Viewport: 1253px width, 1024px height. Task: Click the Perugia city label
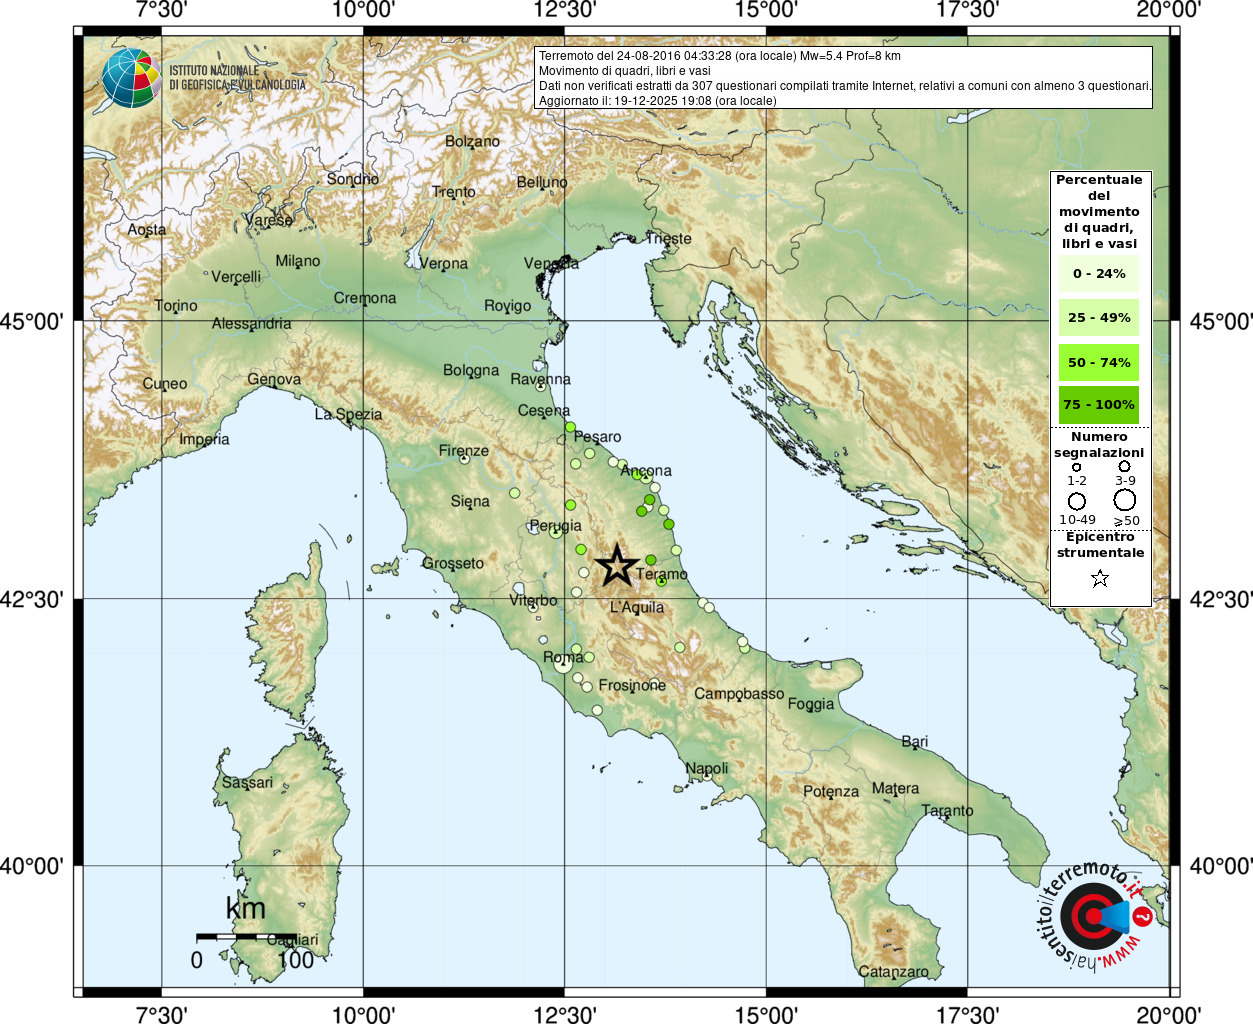(555, 526)
